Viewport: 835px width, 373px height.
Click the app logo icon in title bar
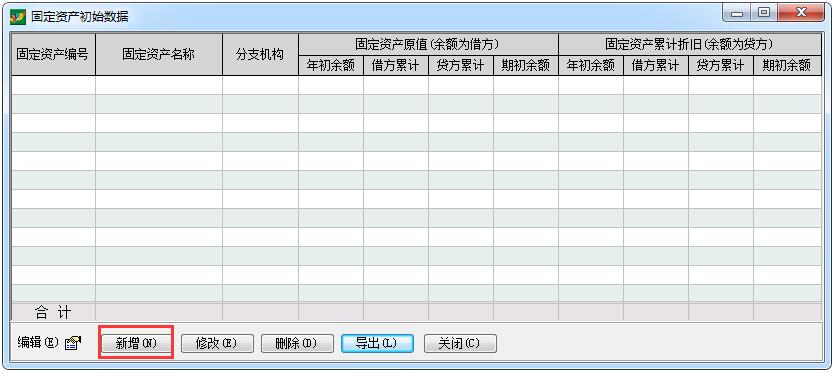coord(17,17)
